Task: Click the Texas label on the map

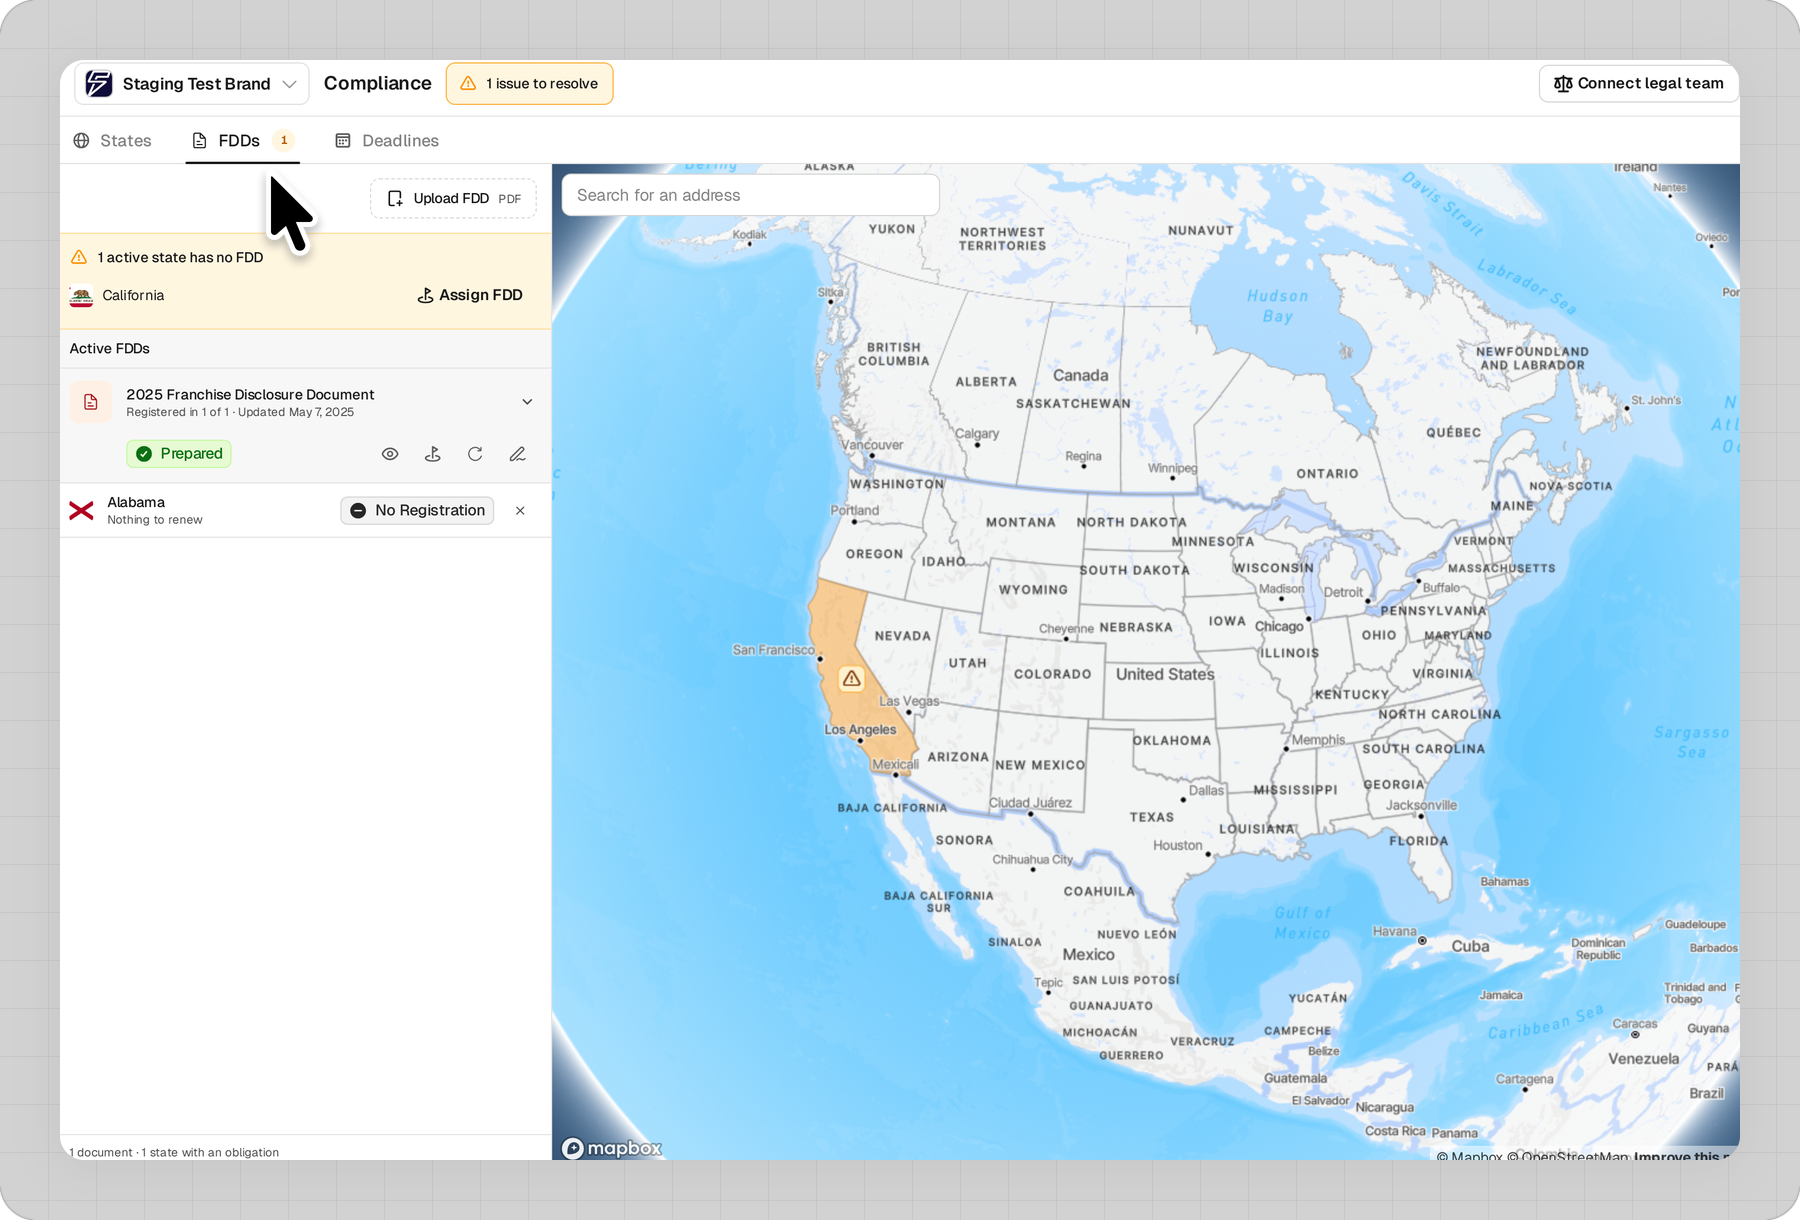Action: 1152,817
